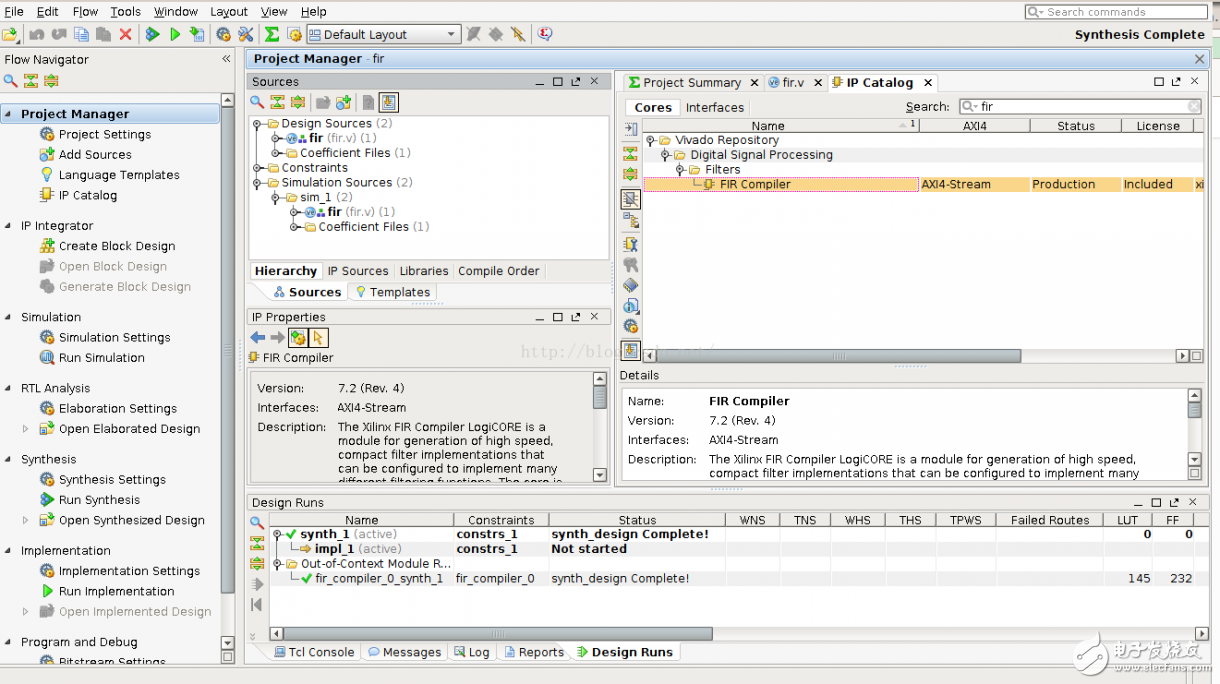Click the red X delete toolbar icon
Screen dimensions: 1220x684
coord(125,34)
